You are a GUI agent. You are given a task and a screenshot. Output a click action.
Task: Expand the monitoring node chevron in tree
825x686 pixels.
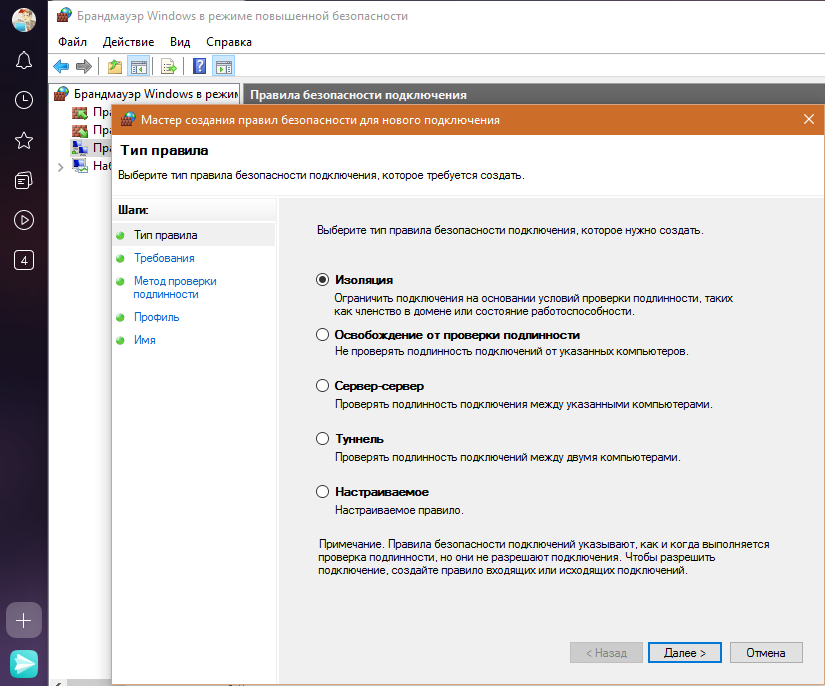click(x=61, y=167)
